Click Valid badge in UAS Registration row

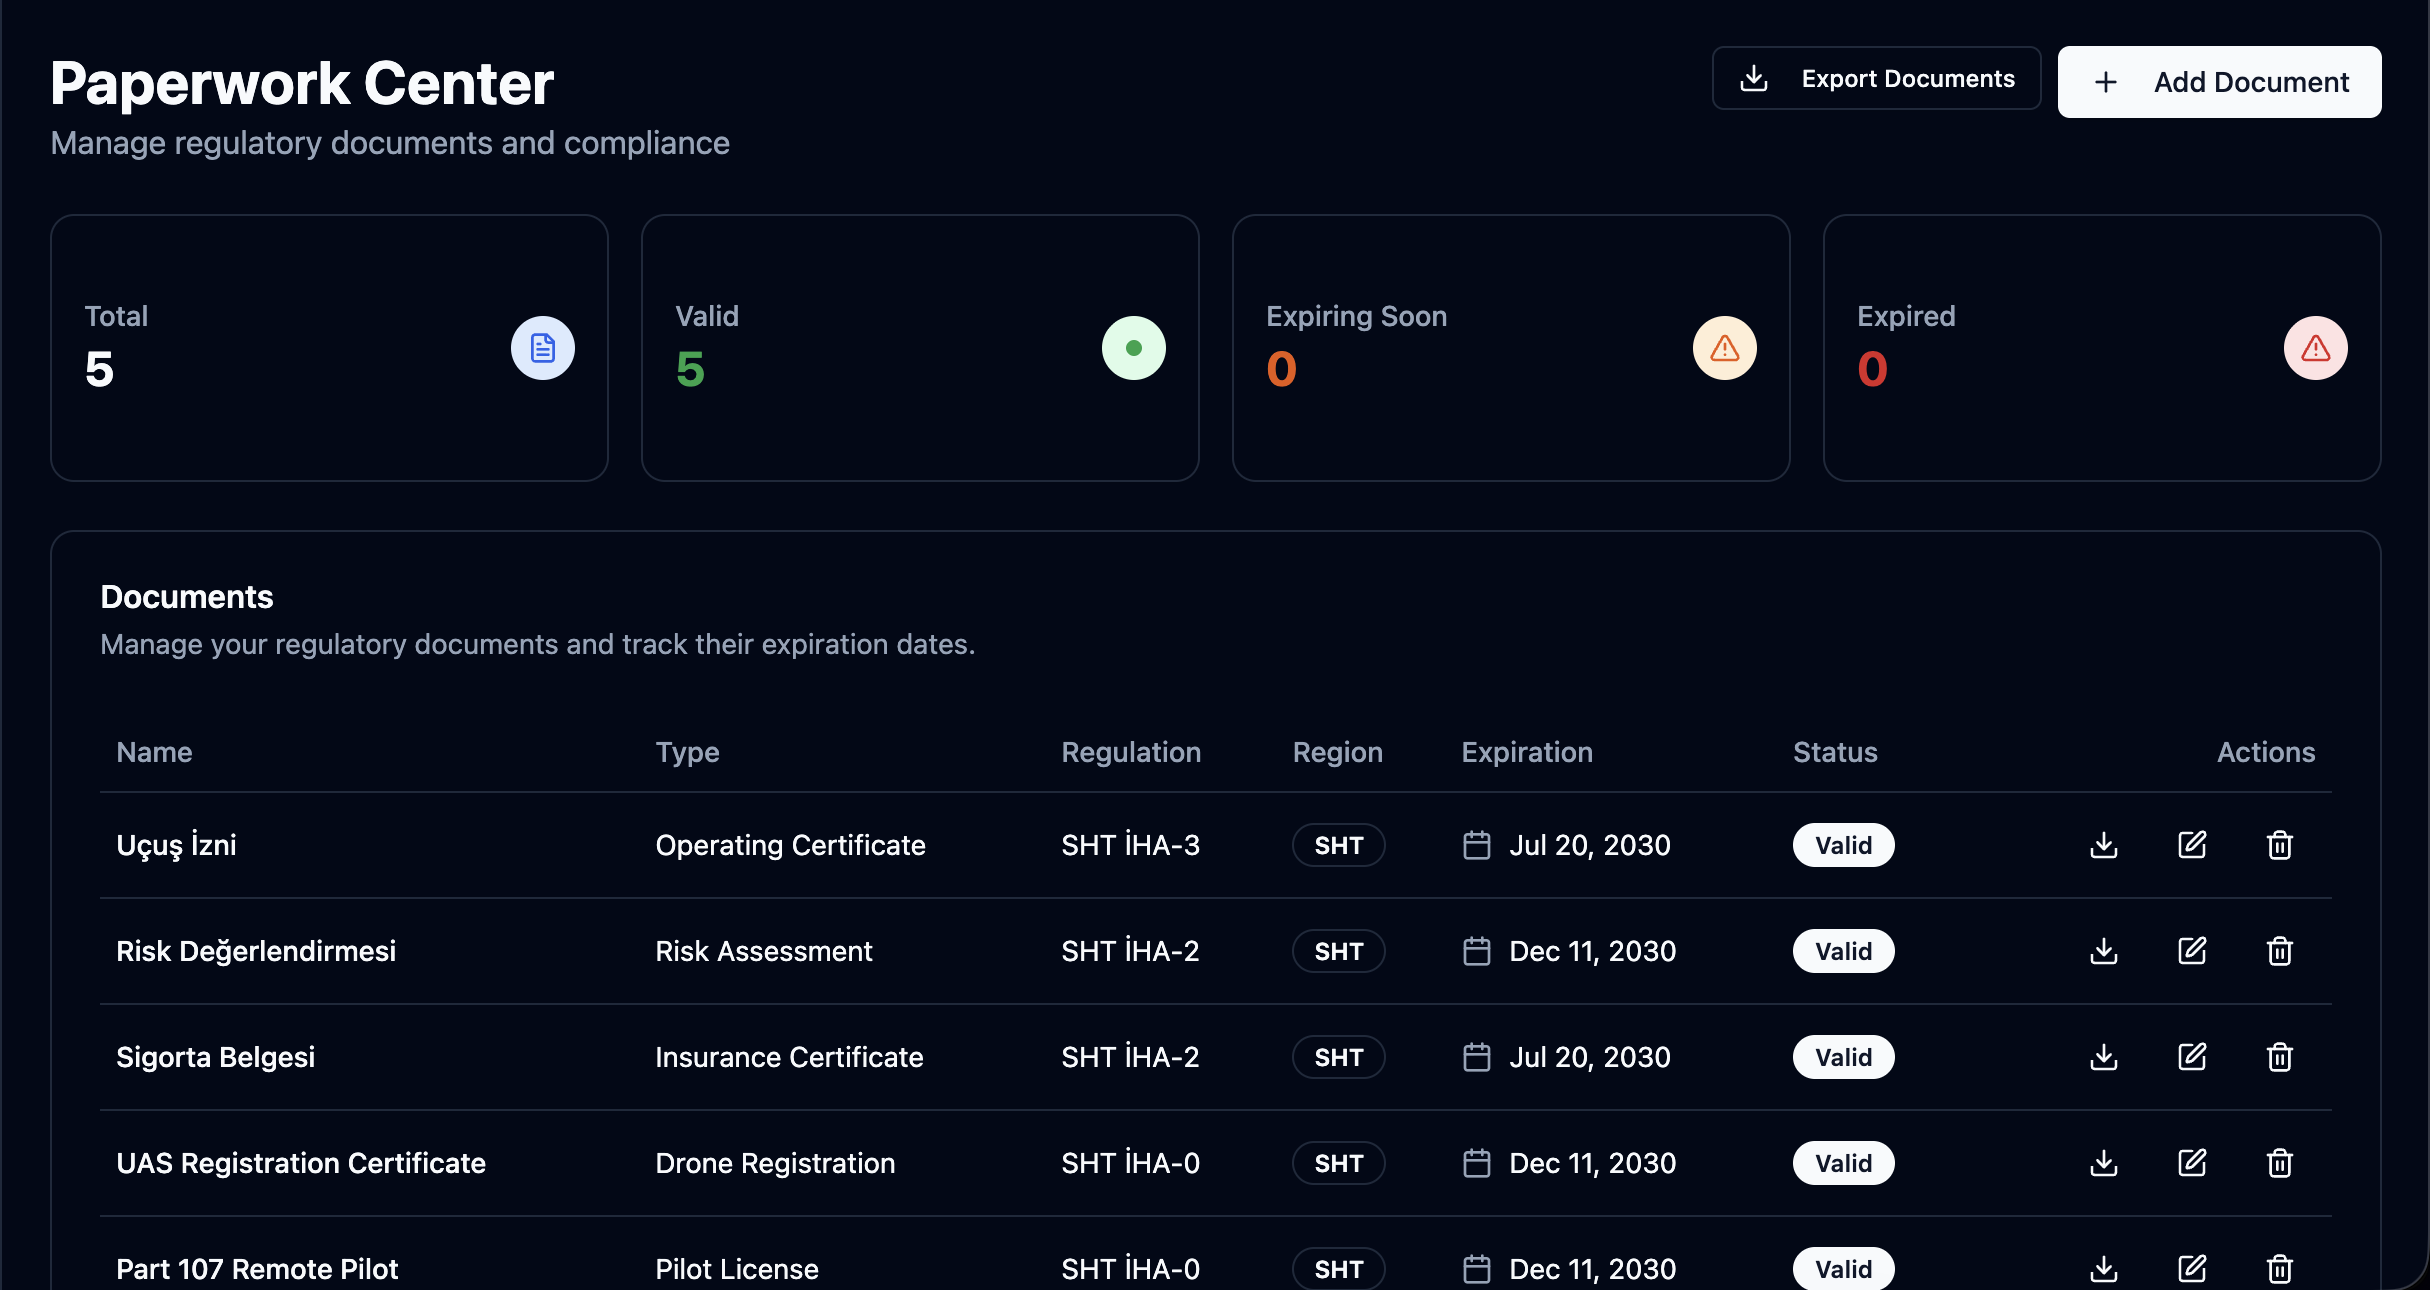[x=1843, y=1163]
